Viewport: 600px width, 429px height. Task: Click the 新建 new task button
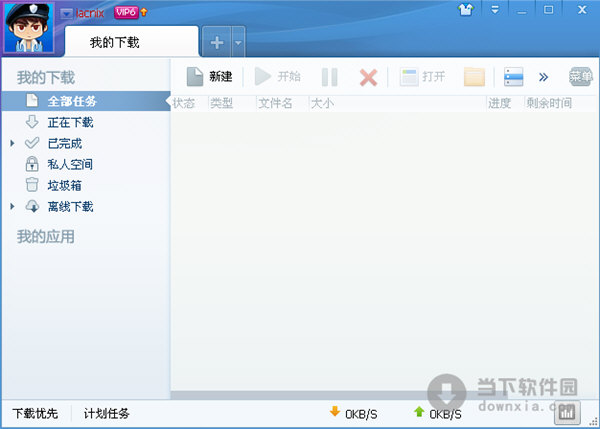209,77
